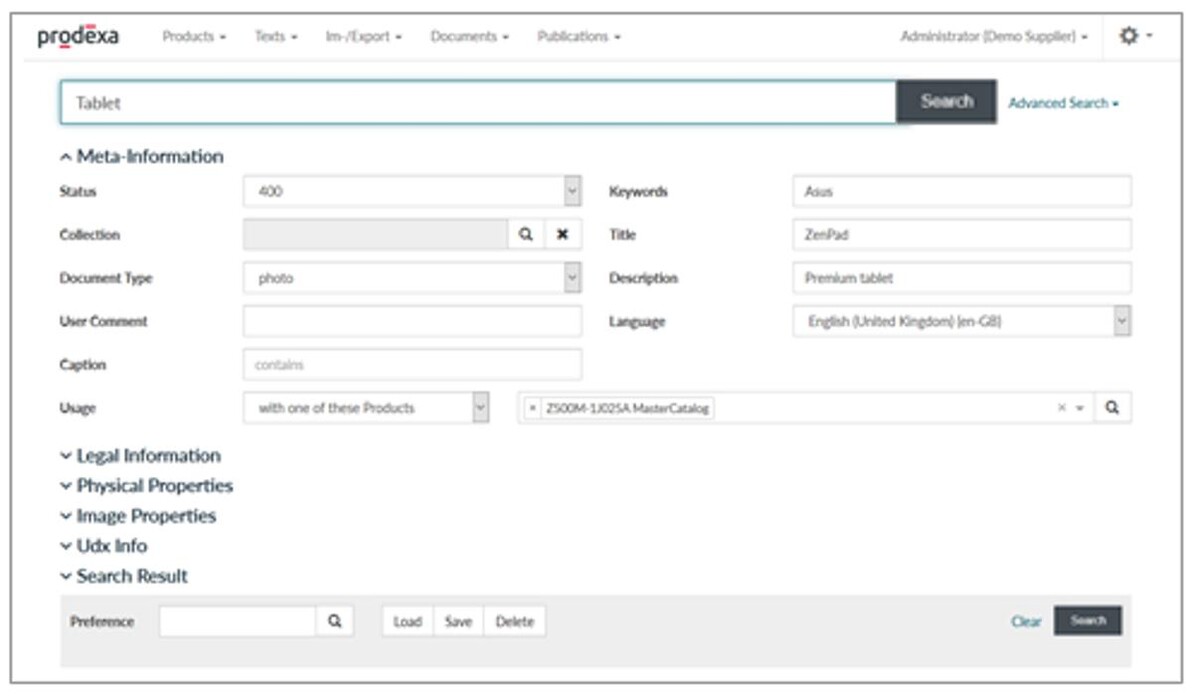
Task: Click the Load preference button
Action: pyautogui.click(x=407, y=621)
